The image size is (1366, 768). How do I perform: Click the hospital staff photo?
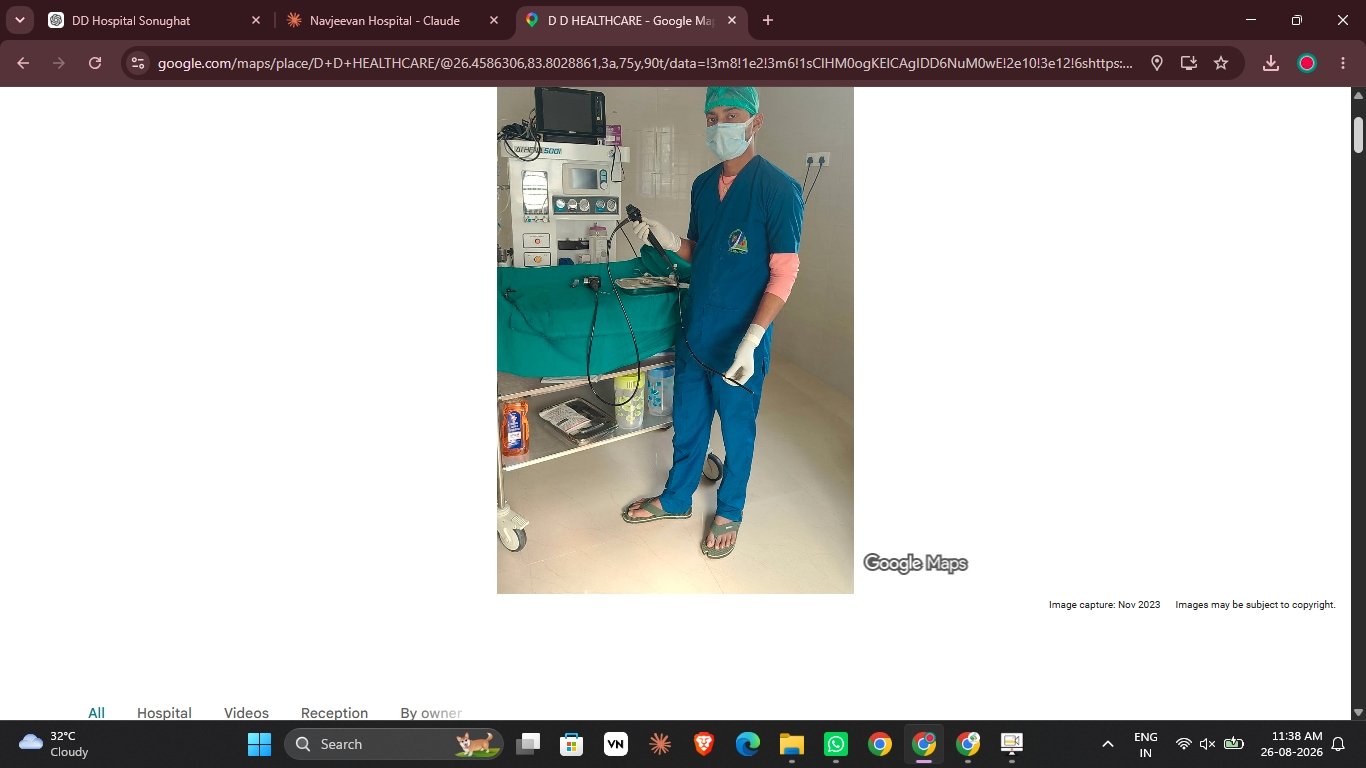coord(675,340)
